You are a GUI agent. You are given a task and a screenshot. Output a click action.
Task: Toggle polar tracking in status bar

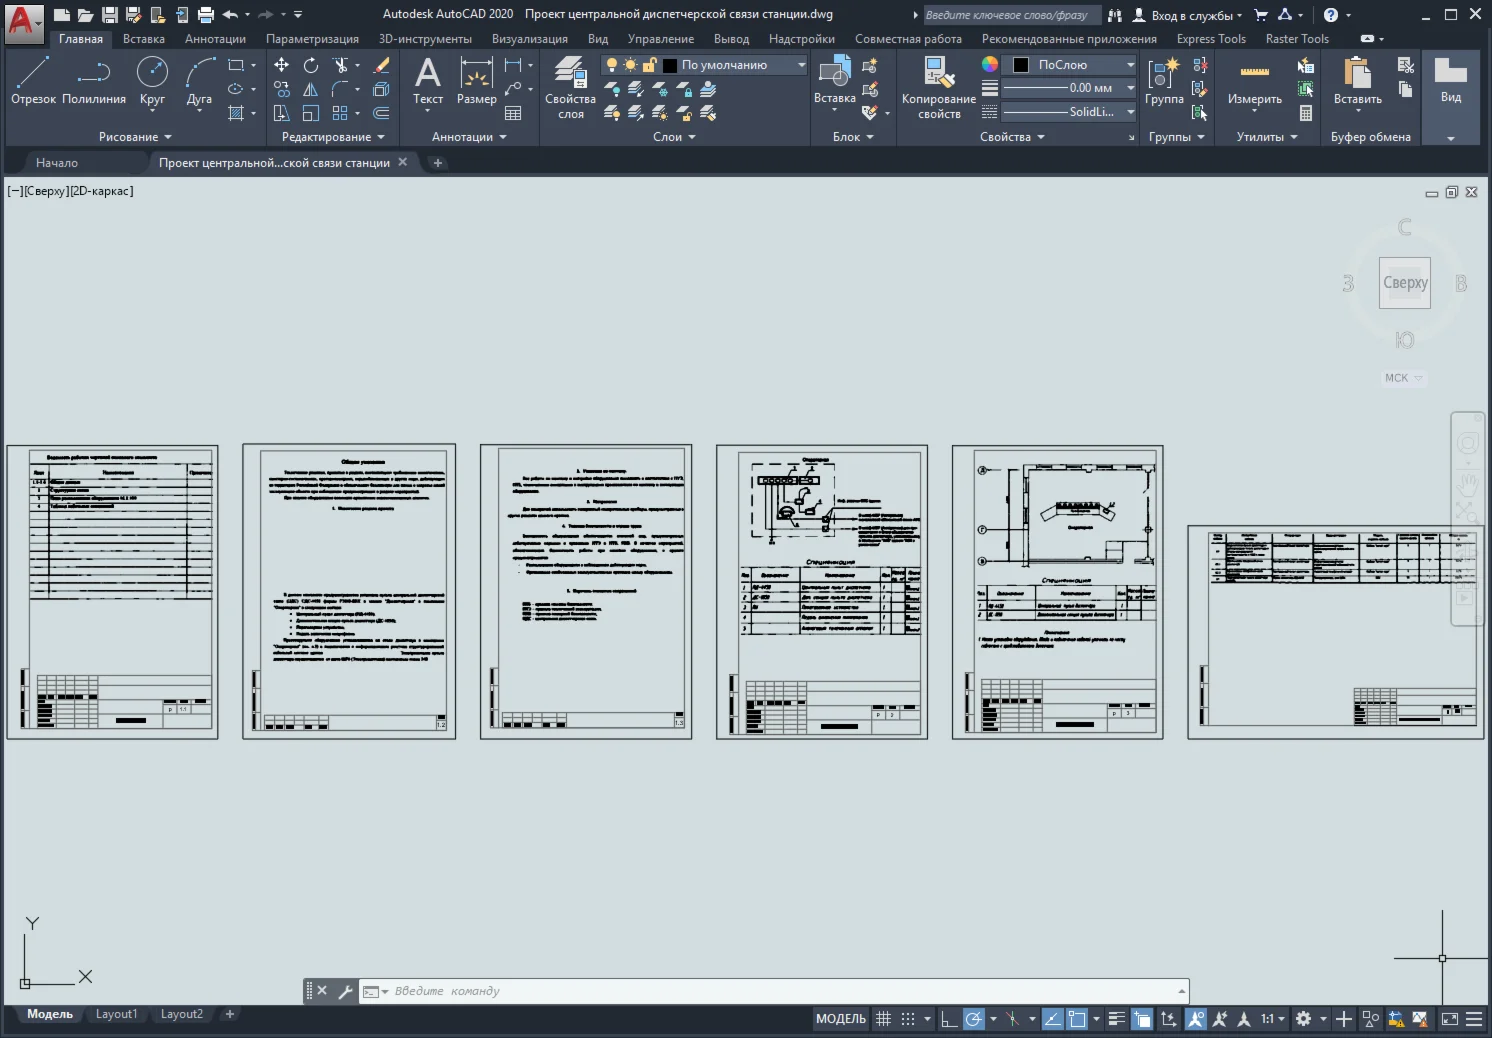973,1019
